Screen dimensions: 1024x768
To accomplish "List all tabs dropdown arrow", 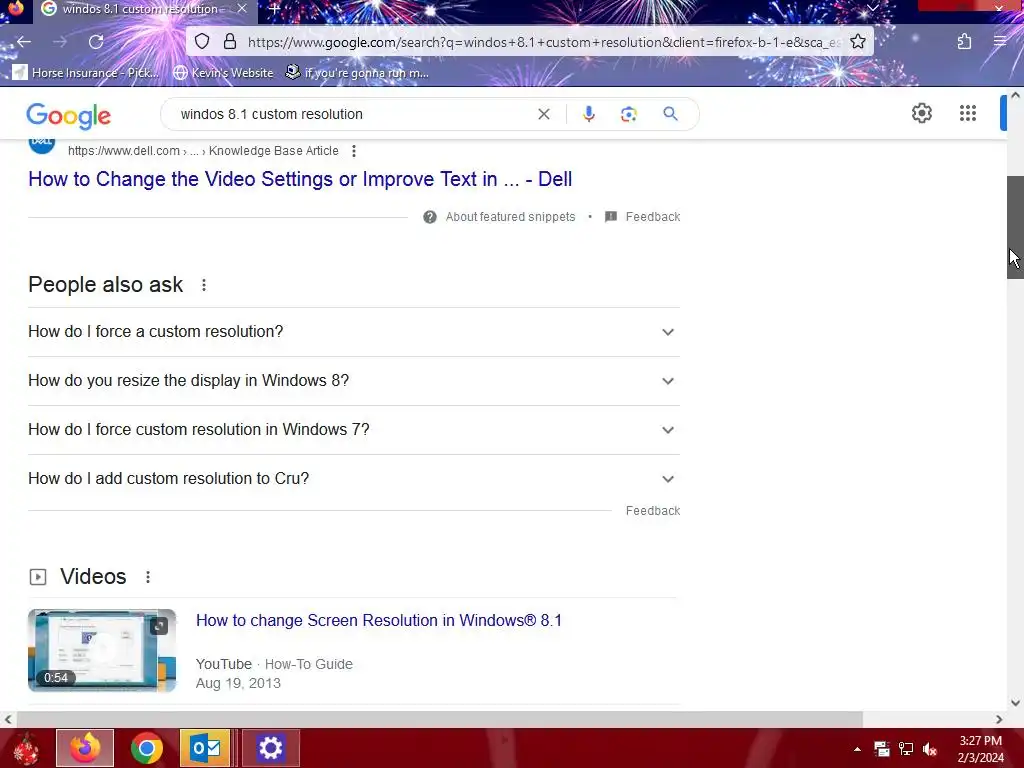I will (872, 8).
